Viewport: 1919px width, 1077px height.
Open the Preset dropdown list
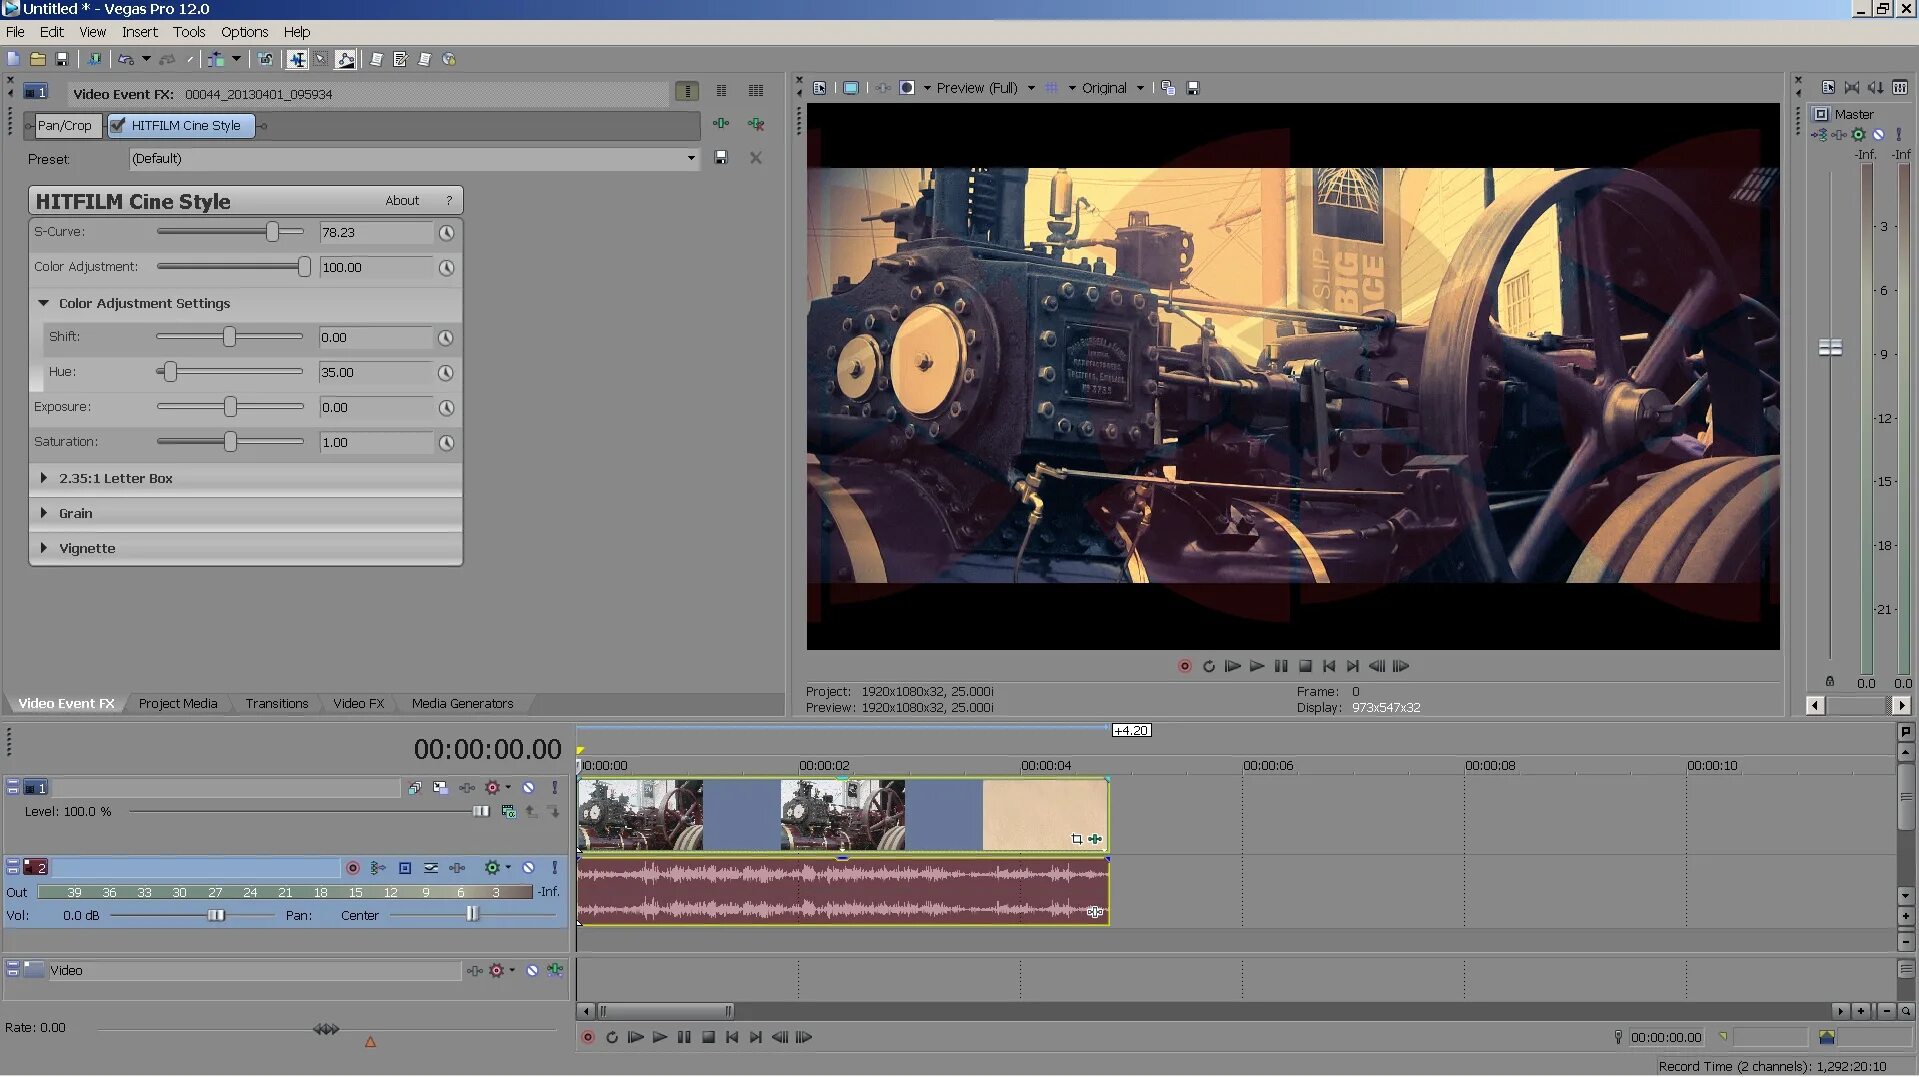click(690, 158)
